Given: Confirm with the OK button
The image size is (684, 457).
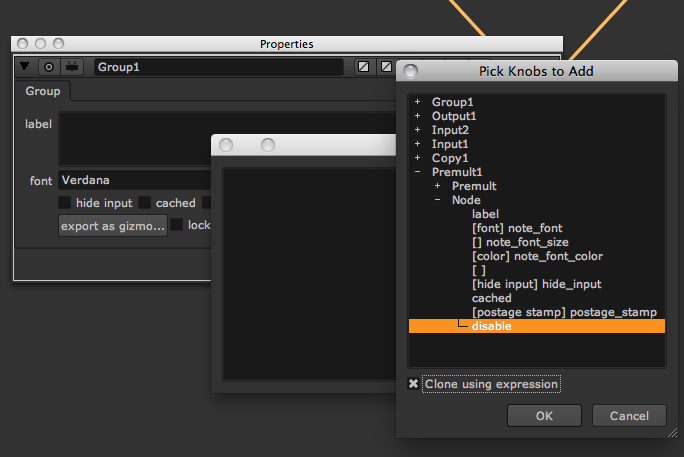Looking at the screenshot, I should tap(544, 416).
